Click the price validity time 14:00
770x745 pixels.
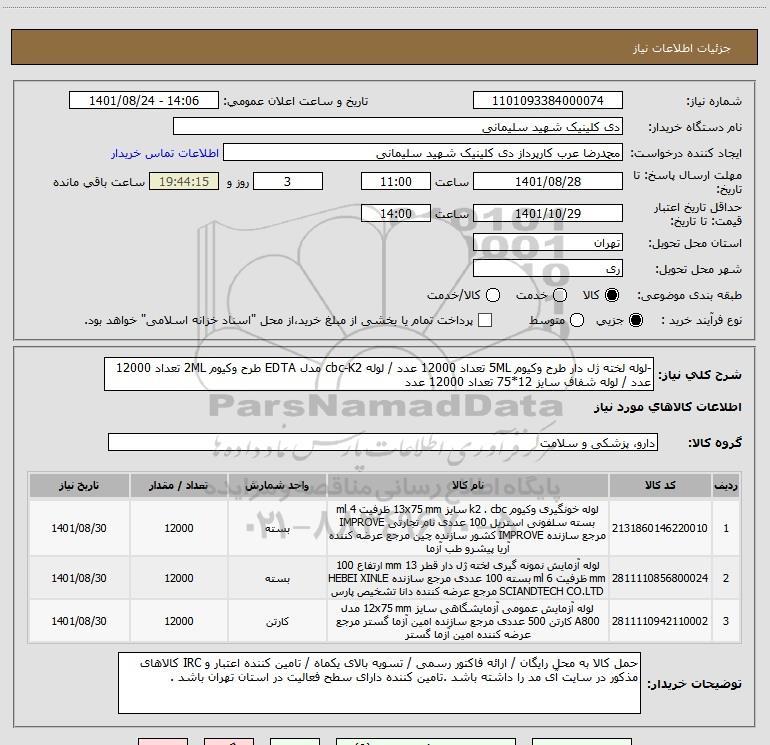point(396,214)
